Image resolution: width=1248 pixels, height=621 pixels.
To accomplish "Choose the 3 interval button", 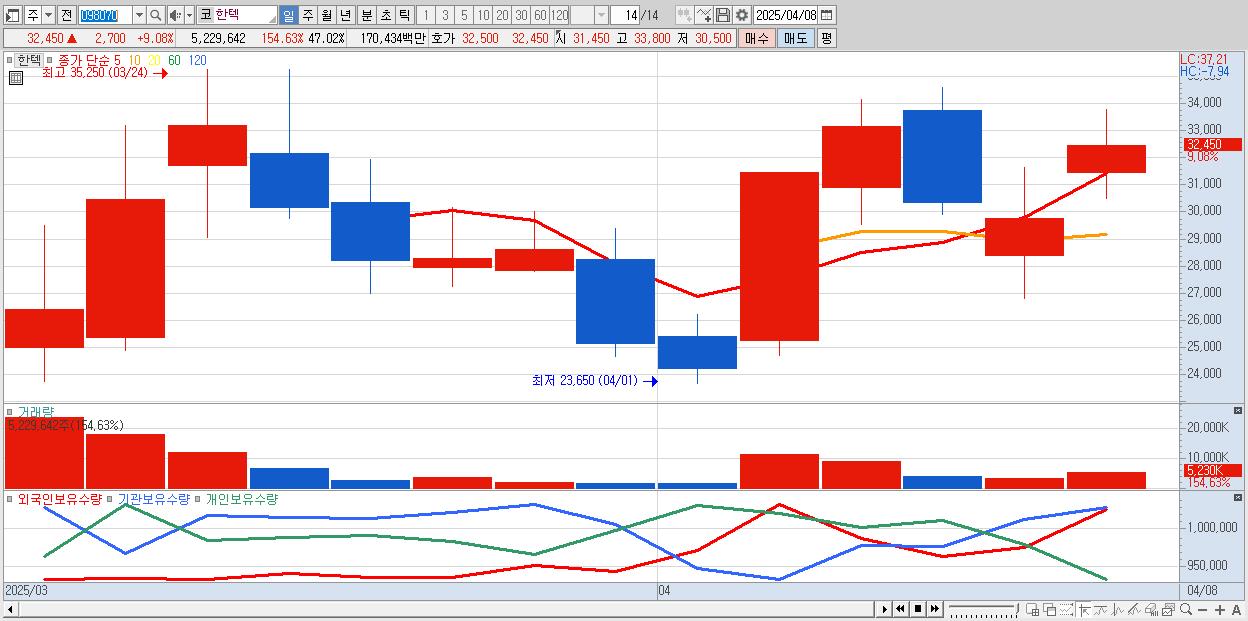I will pos(445,15).
